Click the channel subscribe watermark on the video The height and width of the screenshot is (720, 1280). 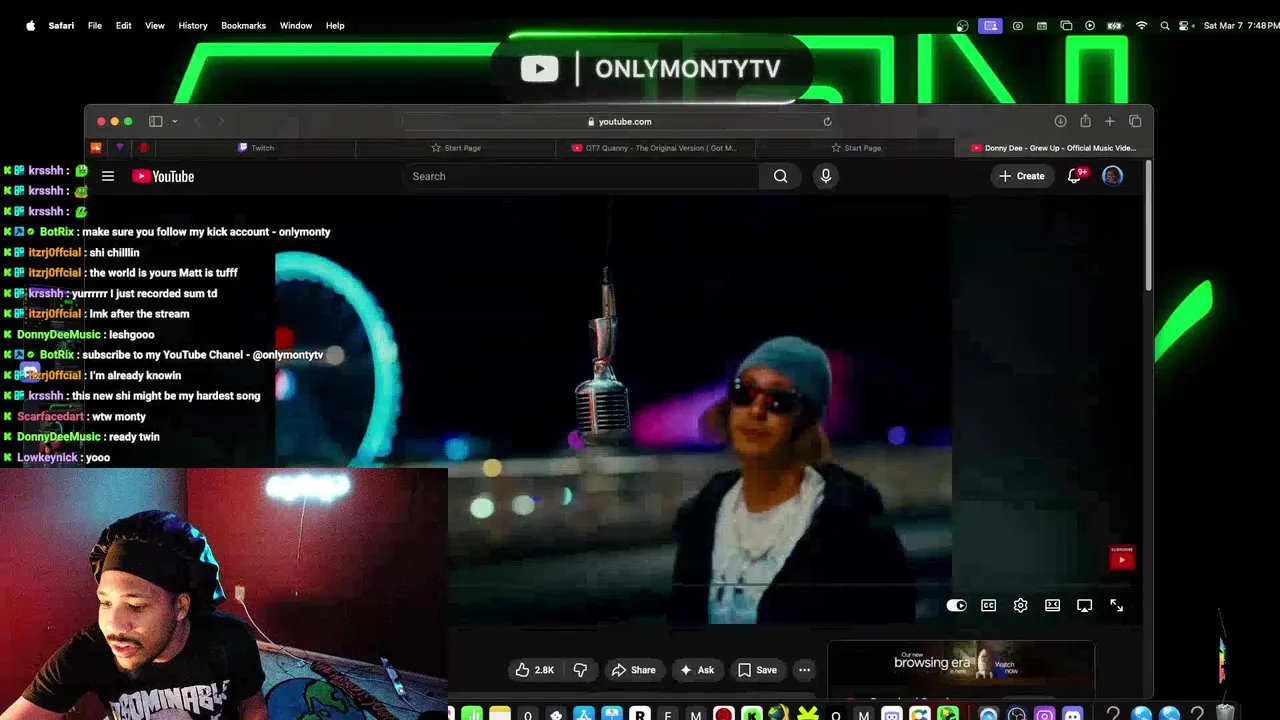[1122, 557]
